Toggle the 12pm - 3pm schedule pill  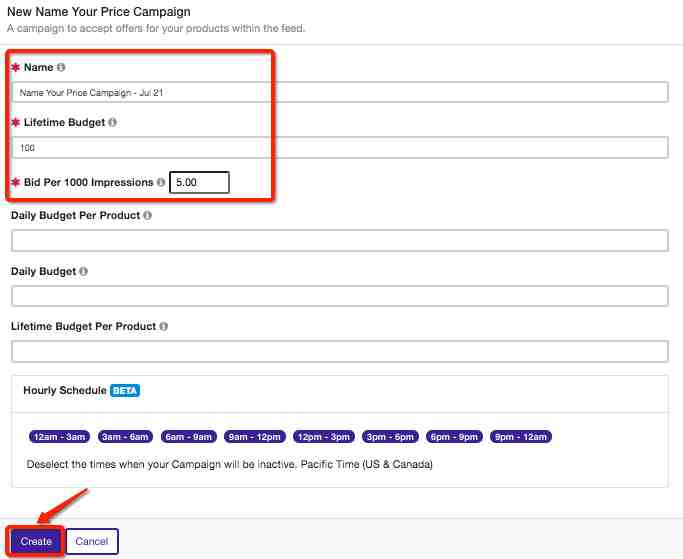(x=324, y=437)
